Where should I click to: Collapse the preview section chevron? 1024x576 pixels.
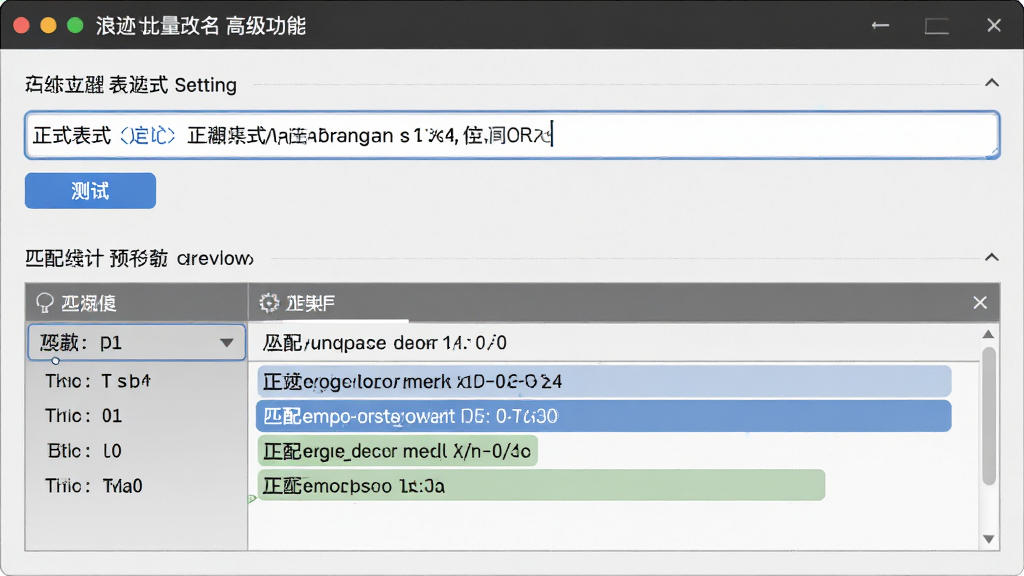tap(991, 257)
